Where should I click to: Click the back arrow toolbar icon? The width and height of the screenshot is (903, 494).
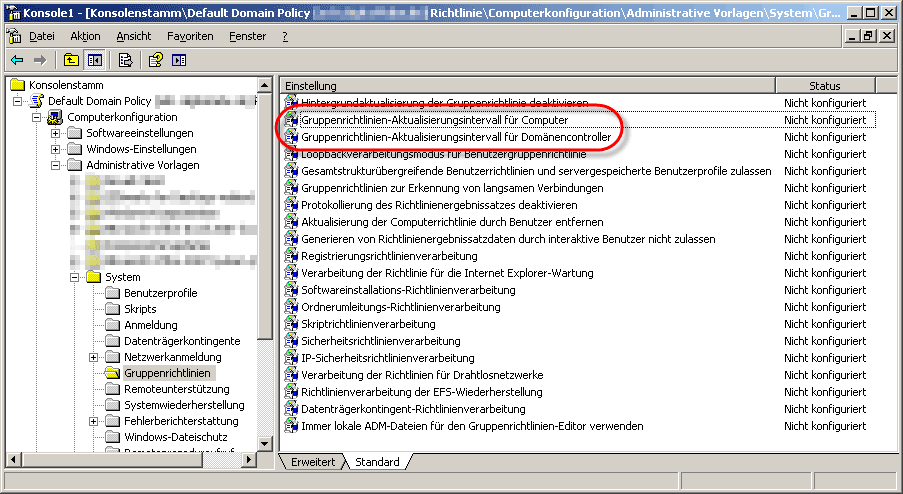point(17,60)
